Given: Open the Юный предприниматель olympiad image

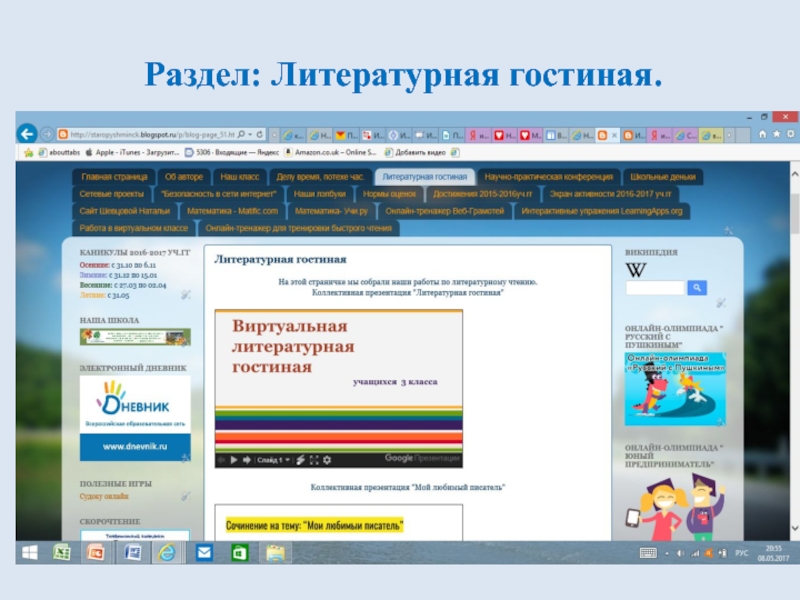Looking at the screenshot, I should pos(675,507).
